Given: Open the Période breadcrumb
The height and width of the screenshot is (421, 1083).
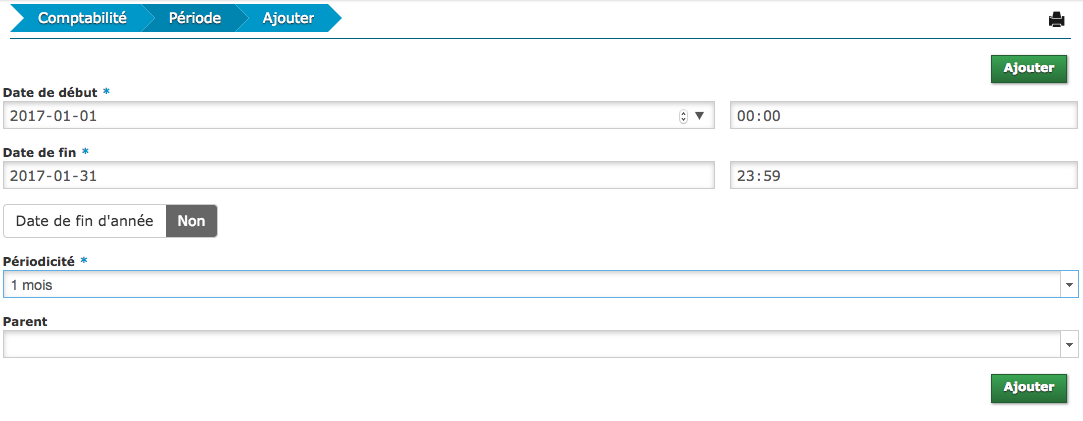Looking at the screenshot, I should click(194, 18).
